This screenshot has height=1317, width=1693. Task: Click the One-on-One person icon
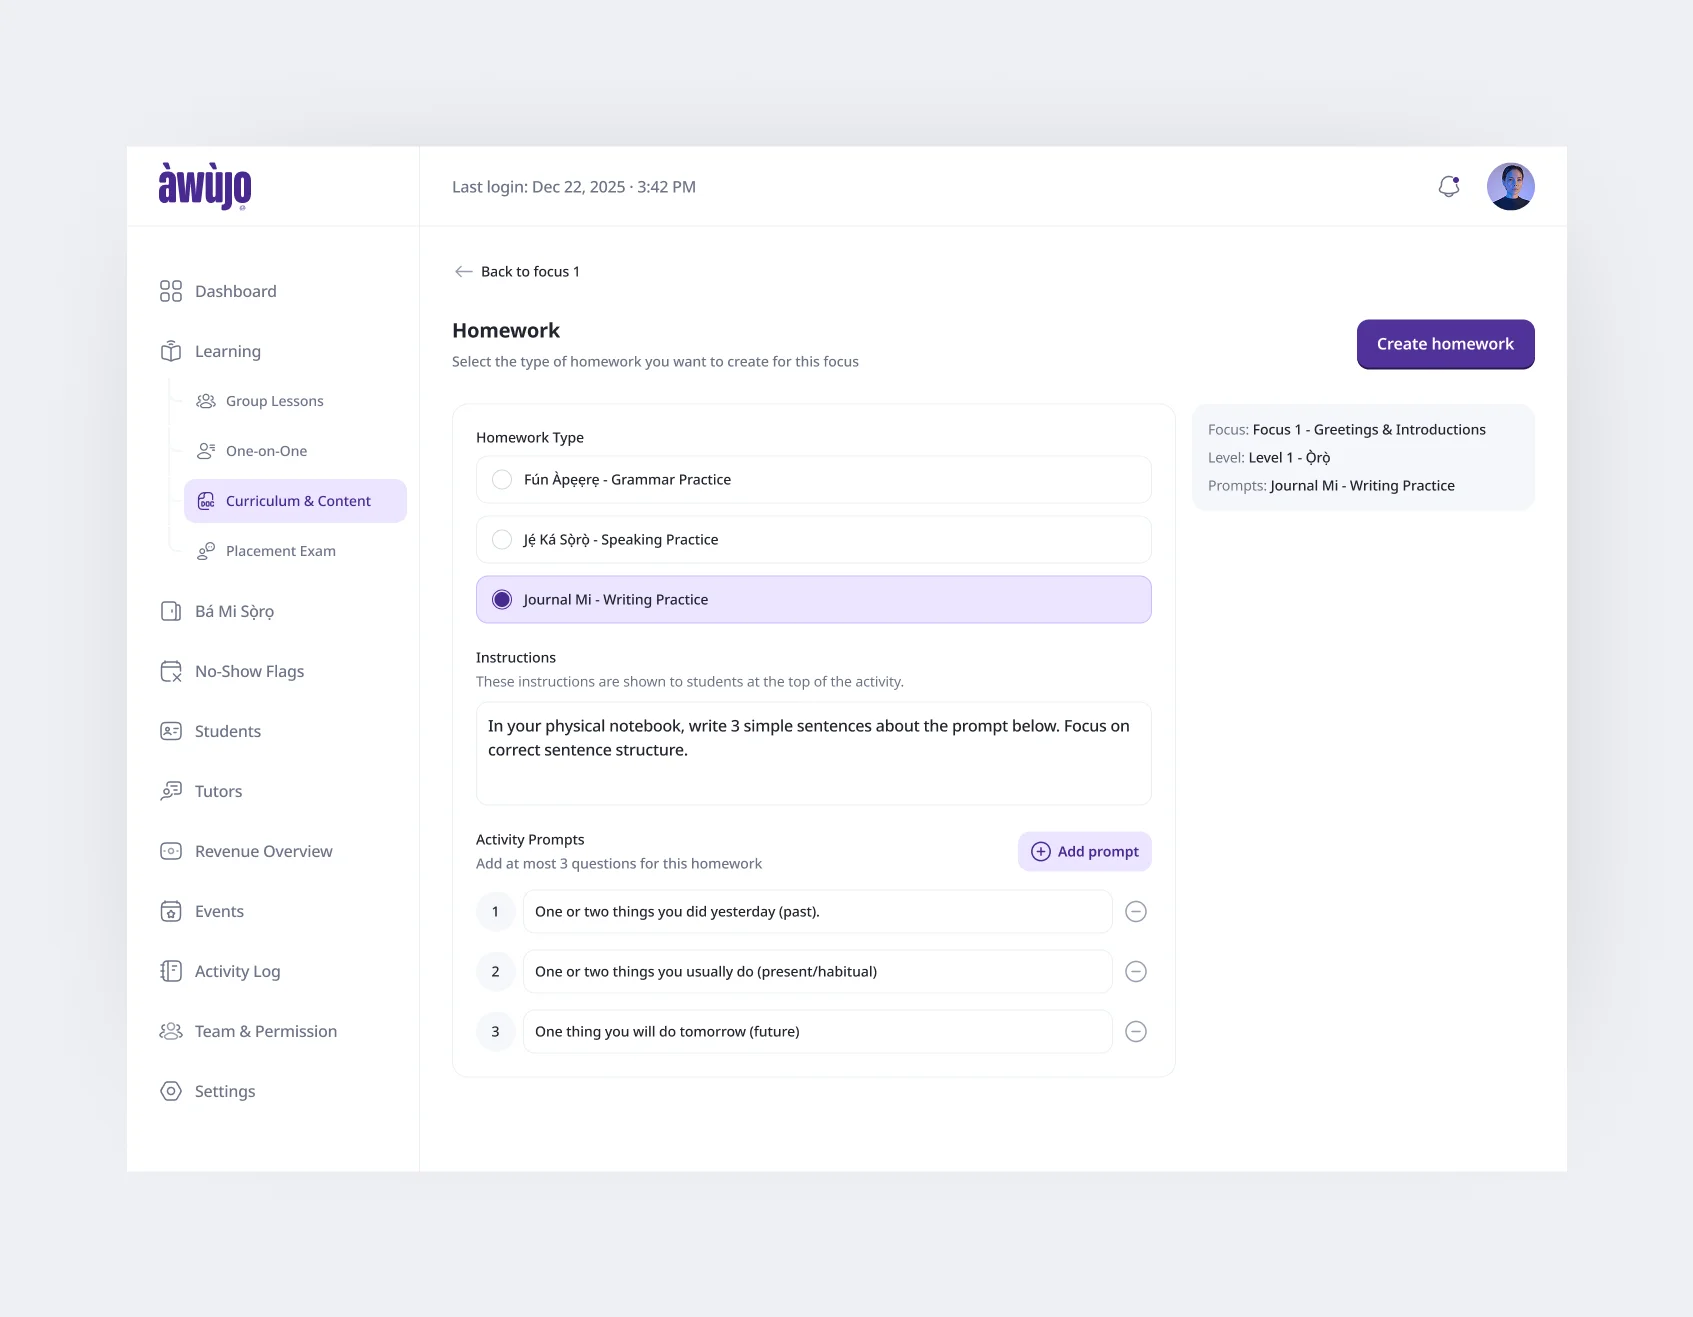click(x=206, y=451)
